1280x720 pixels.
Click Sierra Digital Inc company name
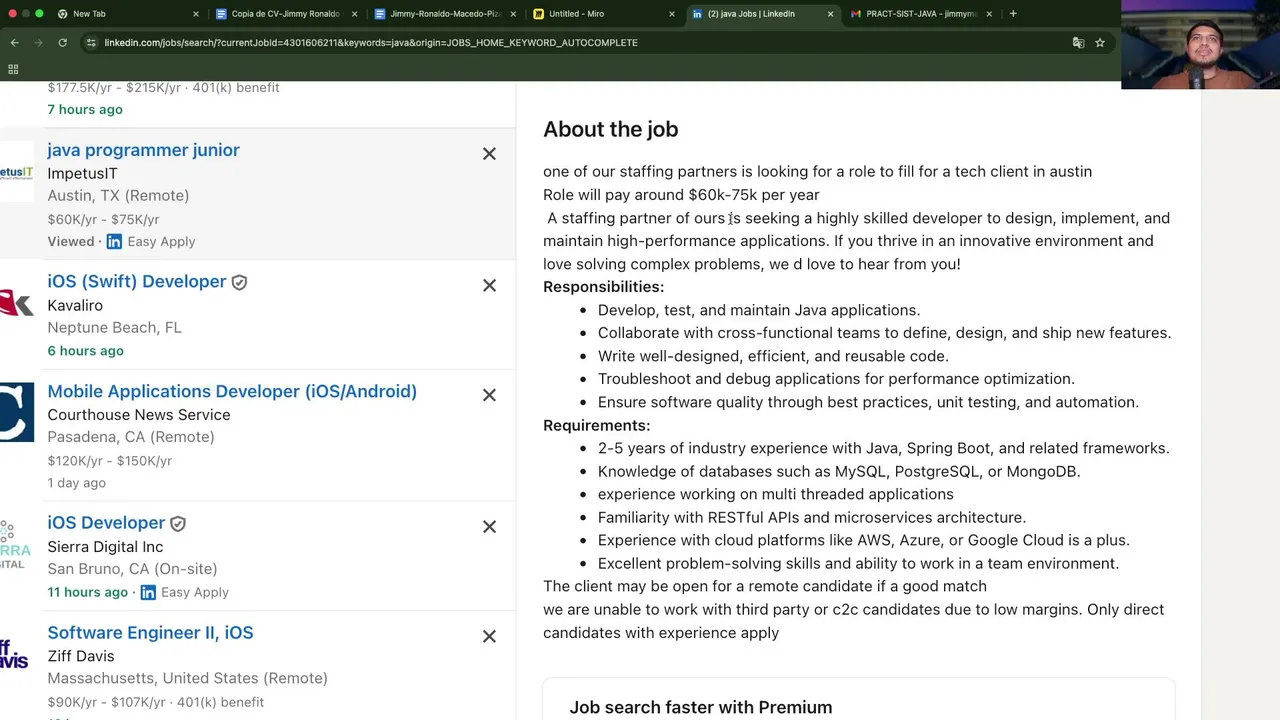(105, 547)
